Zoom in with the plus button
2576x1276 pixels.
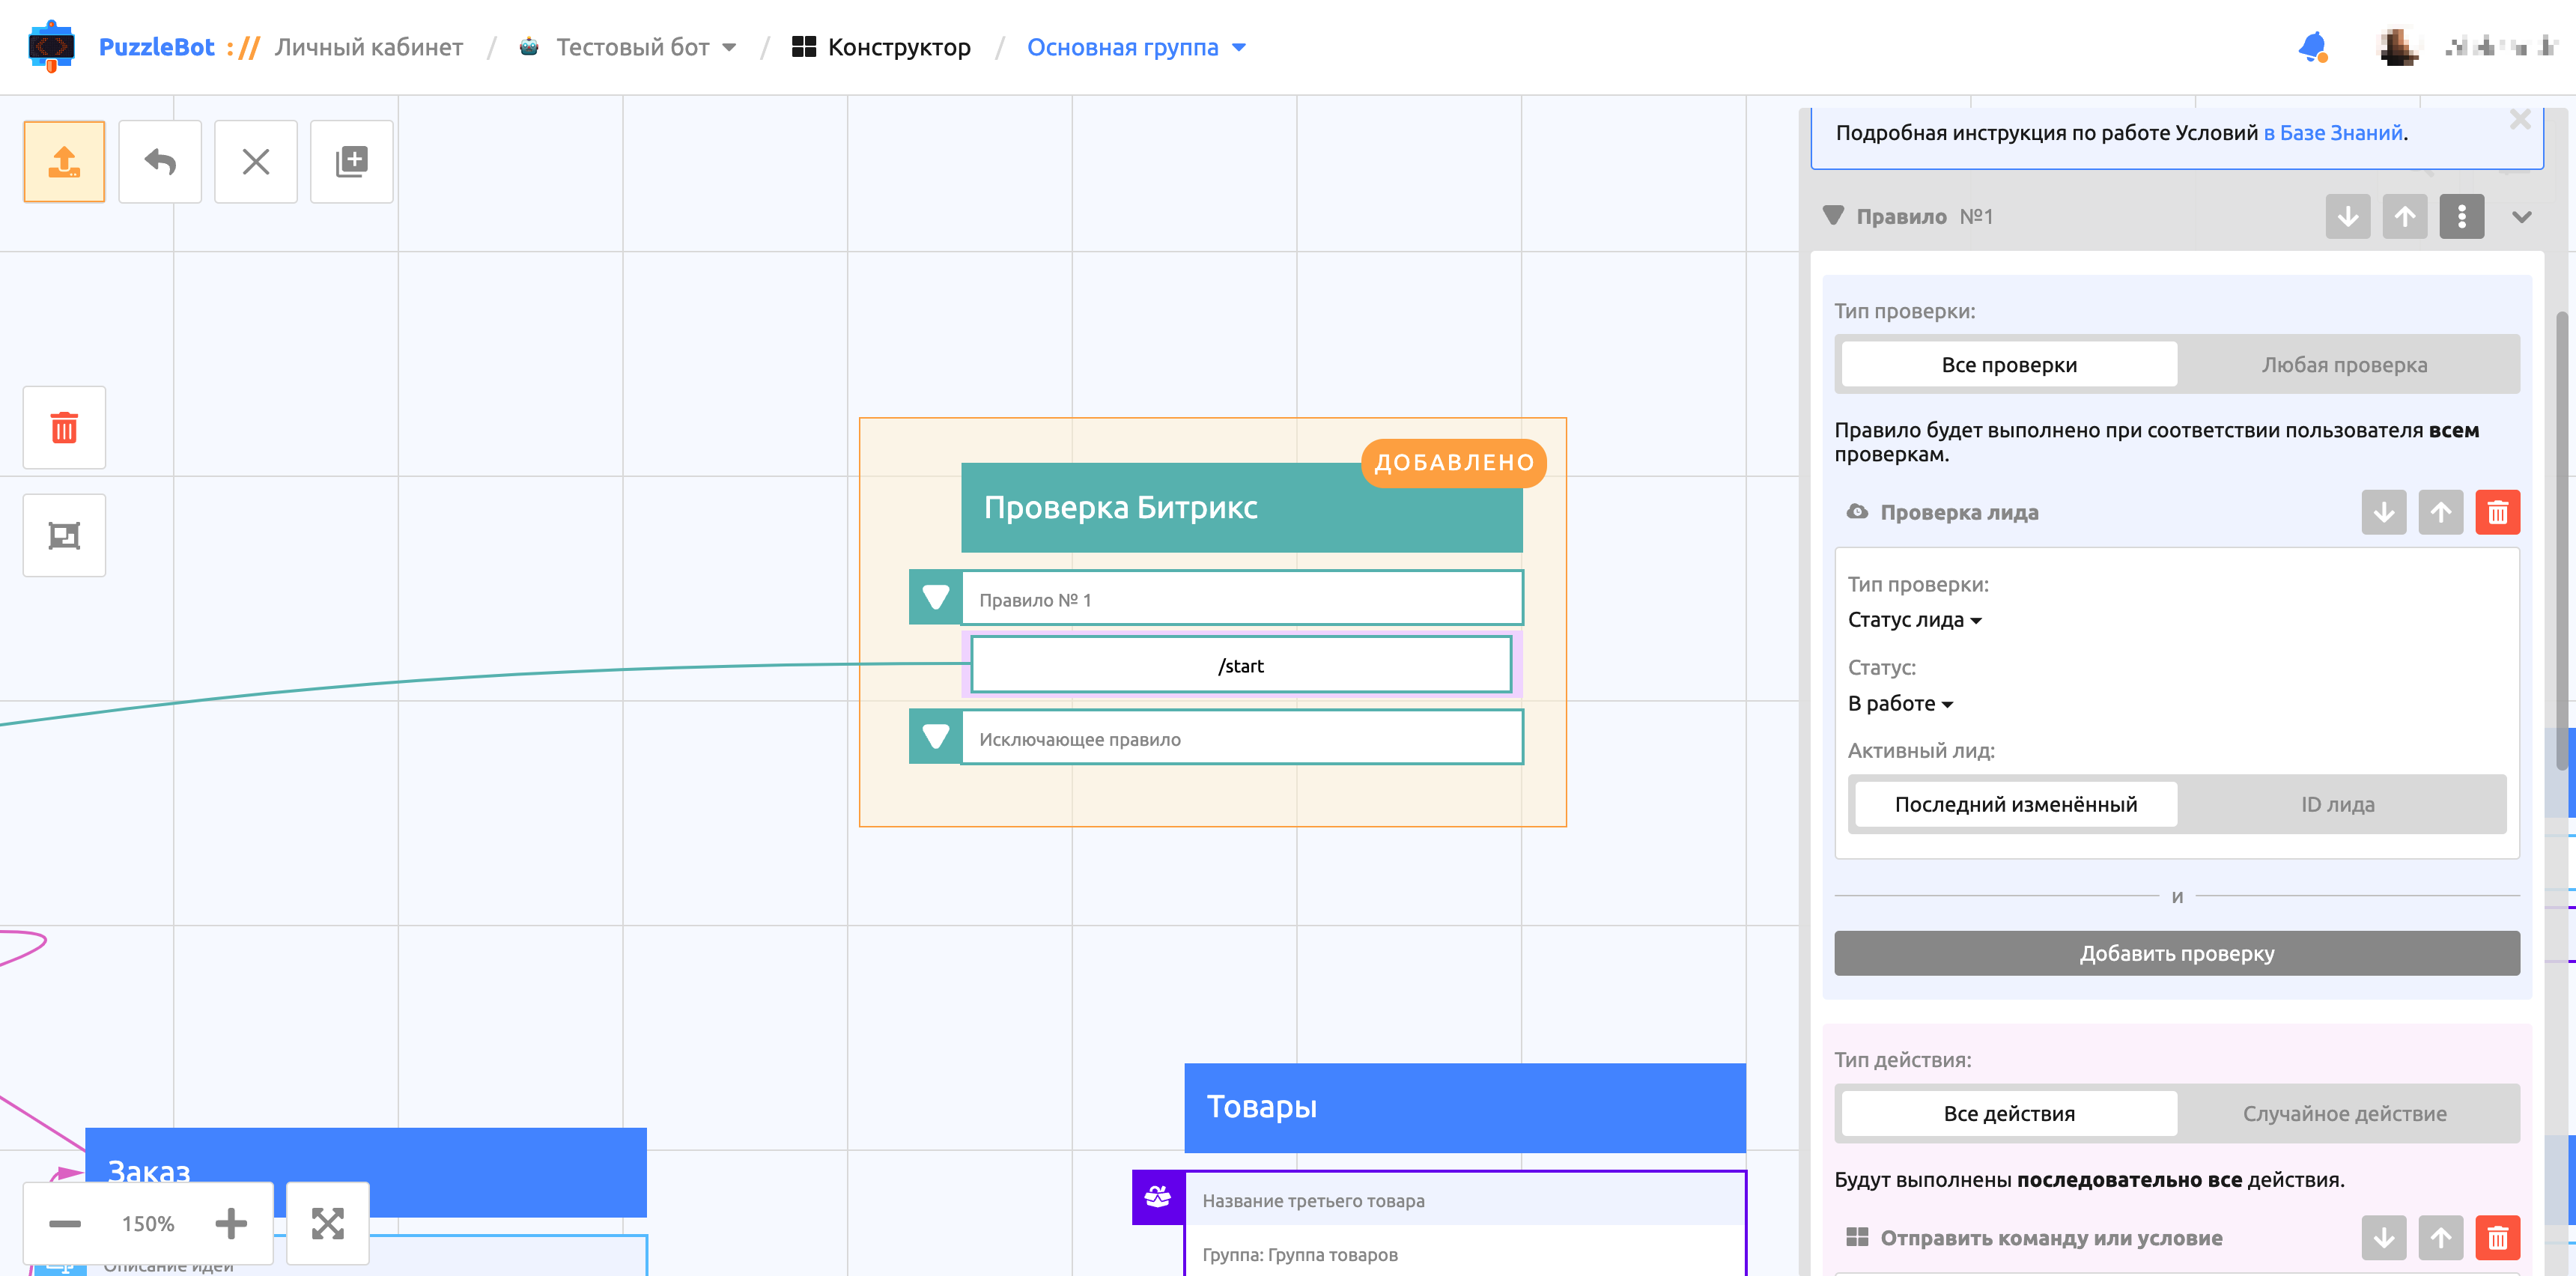click(x=231, y=1223)
